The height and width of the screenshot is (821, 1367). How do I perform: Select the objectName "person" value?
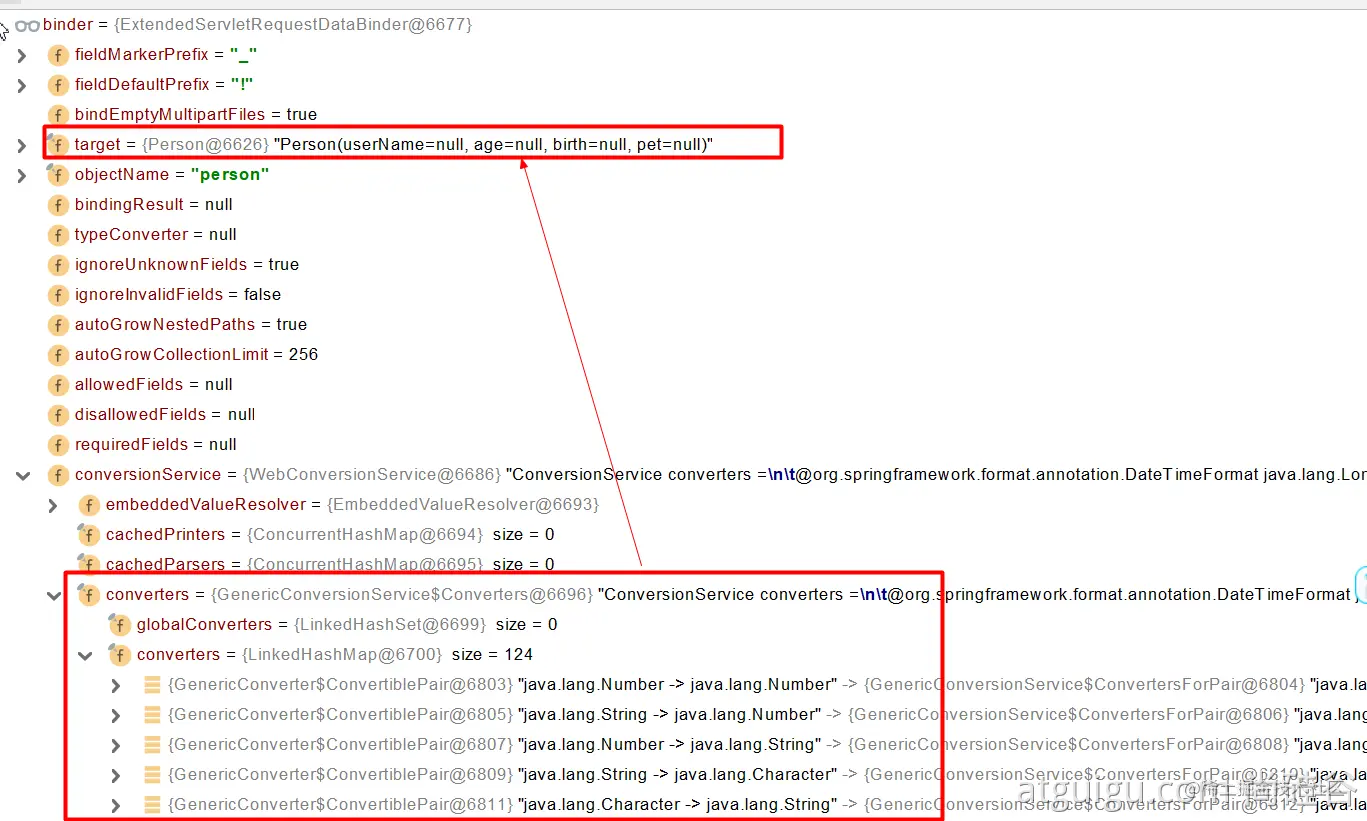coord(230,175)
